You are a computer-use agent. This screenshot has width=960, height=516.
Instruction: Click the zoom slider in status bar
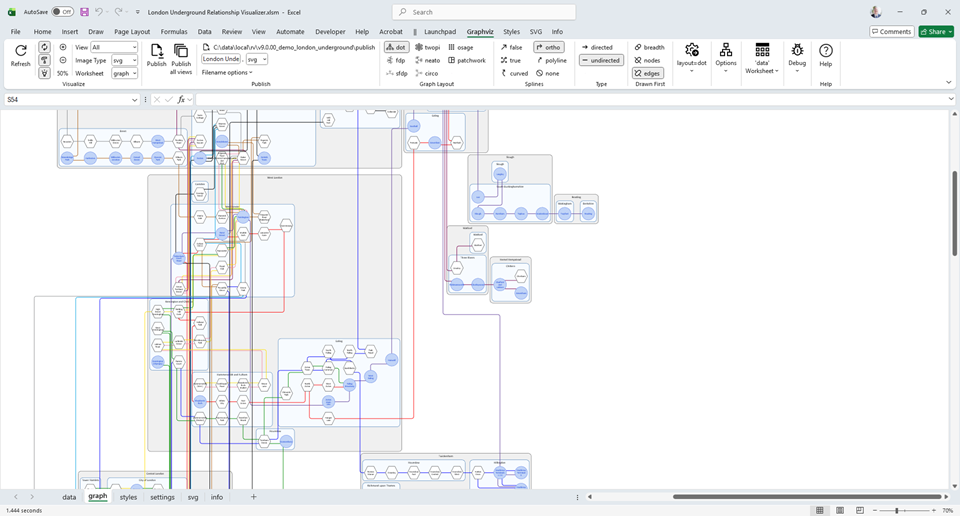click(x=897, y=510)
